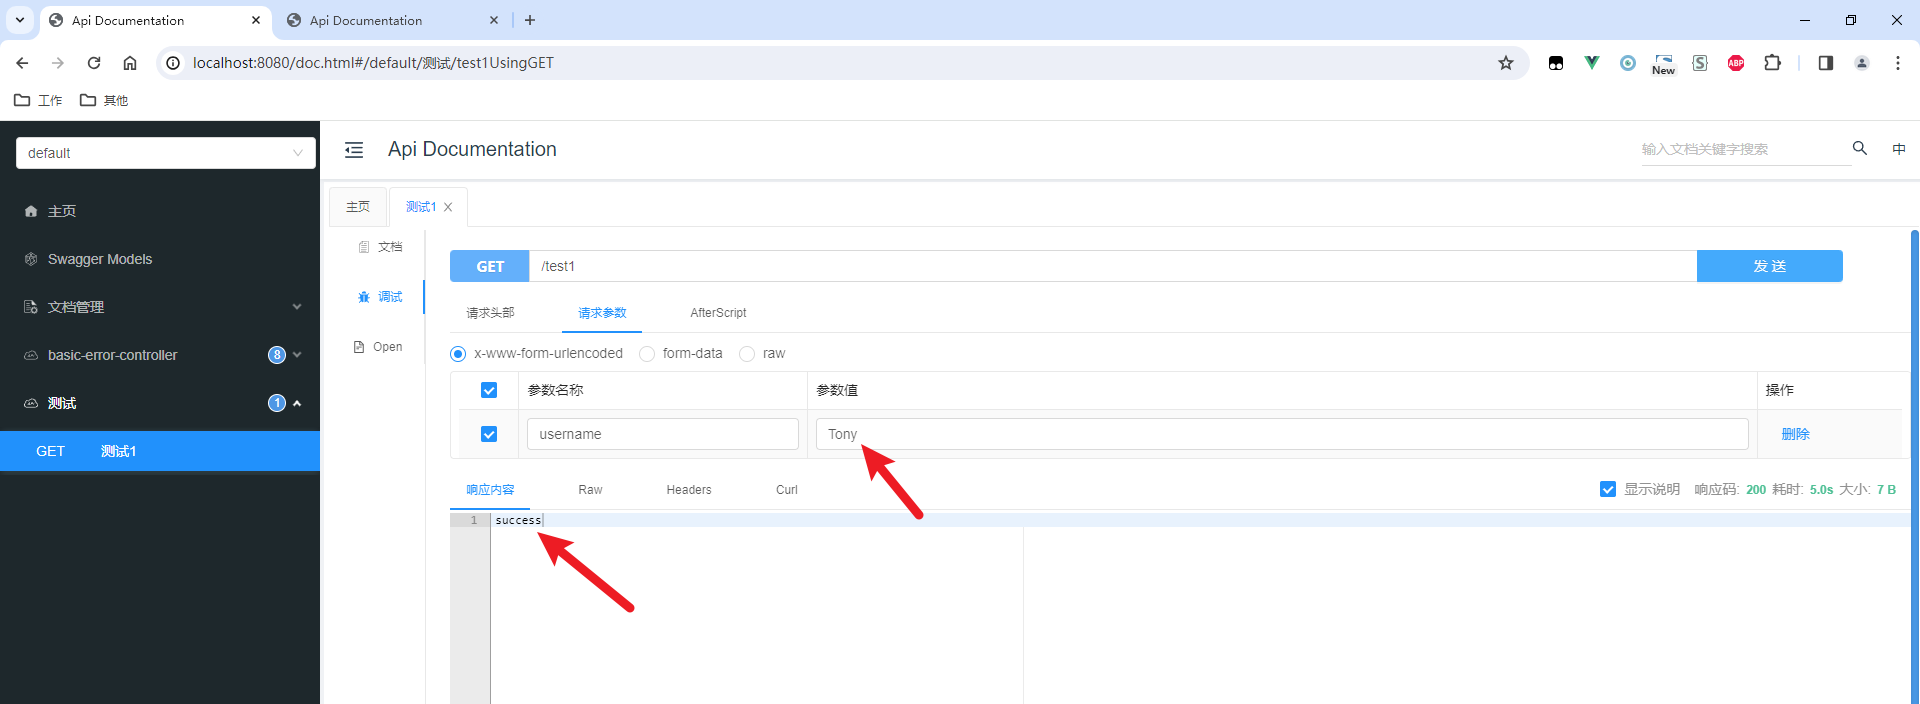Screen dimensions: 1920x704
Task: Open the default group dropdown
Action: [x=166, y=153]
